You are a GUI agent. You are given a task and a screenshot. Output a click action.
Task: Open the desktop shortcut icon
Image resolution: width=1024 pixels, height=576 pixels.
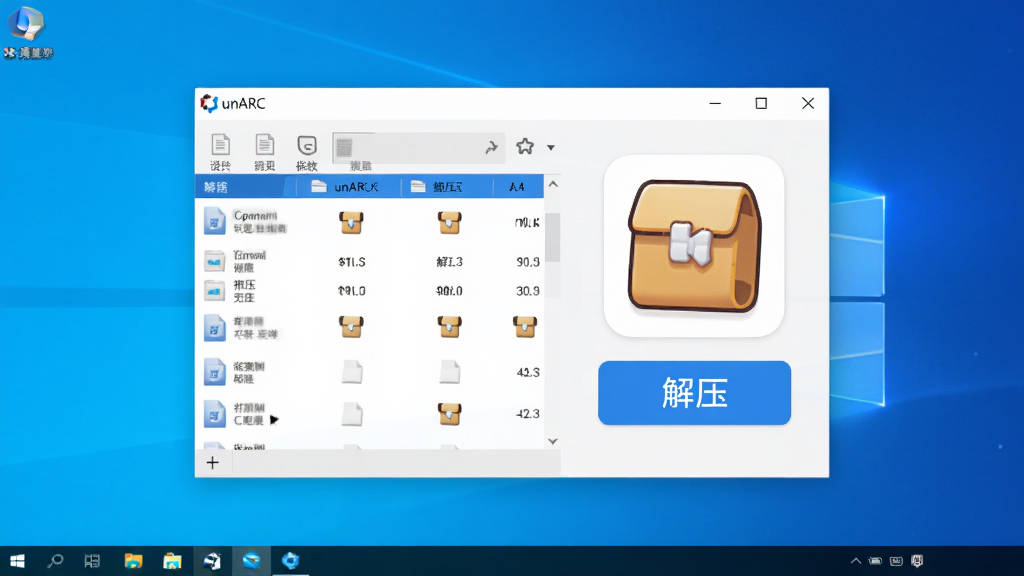[x=27, y=32]
